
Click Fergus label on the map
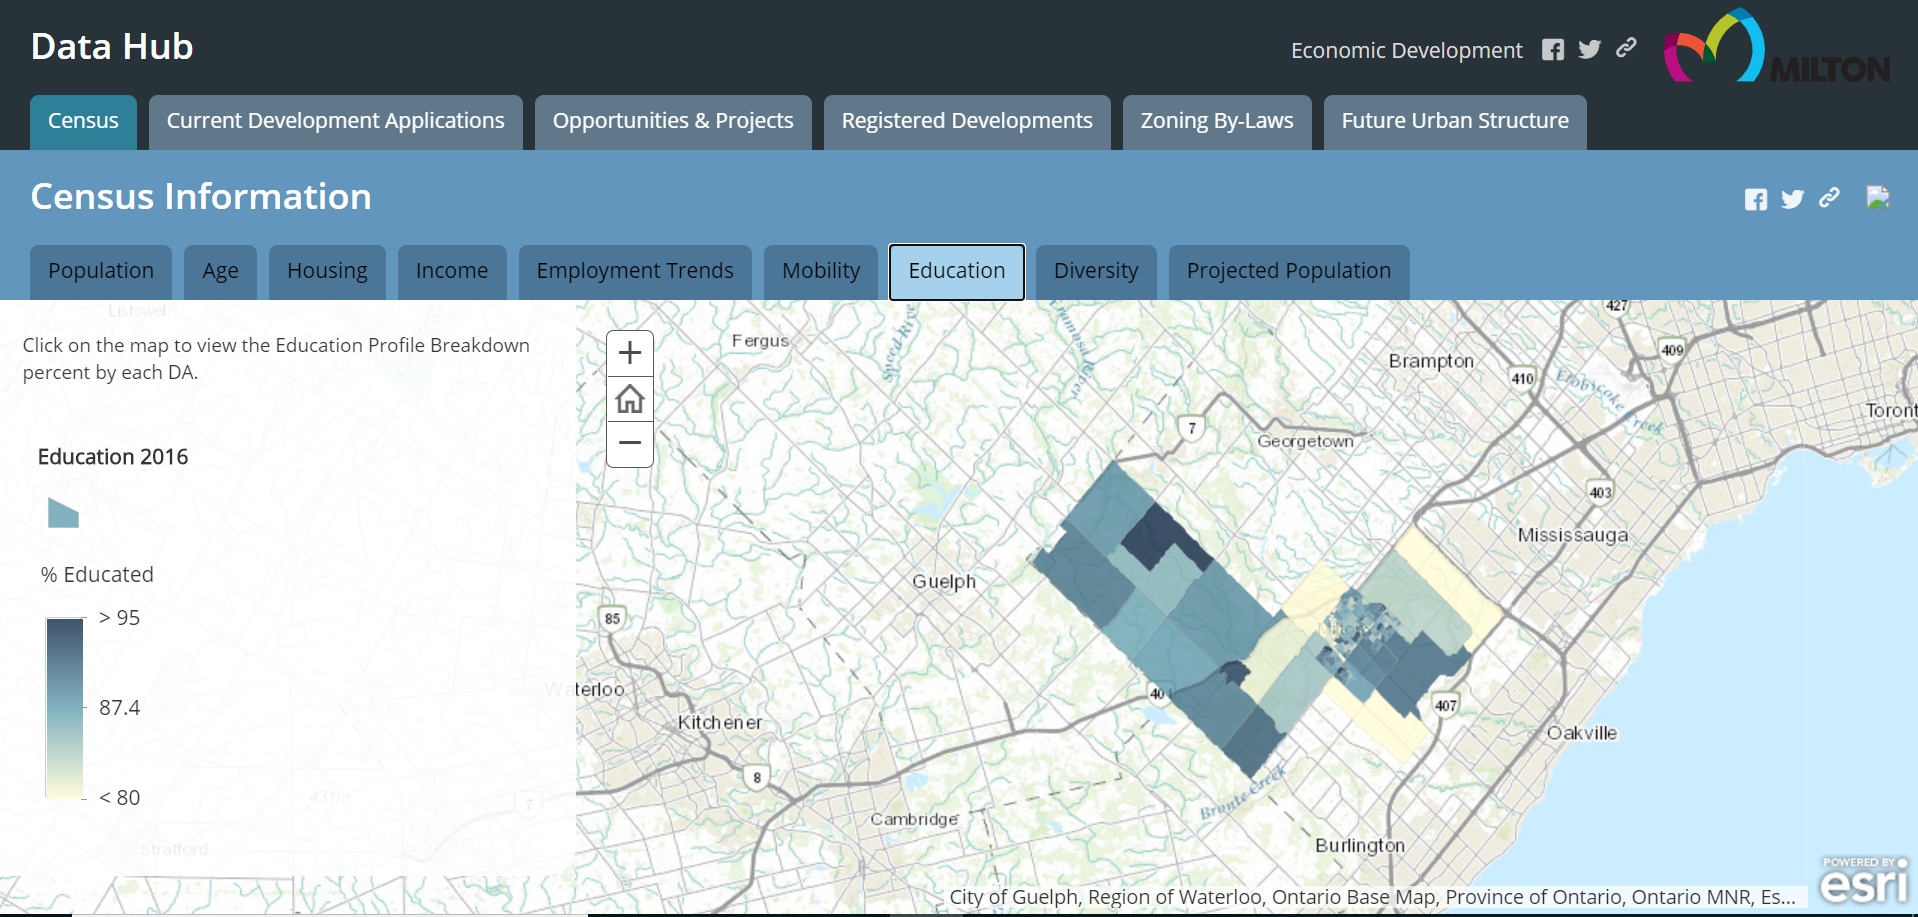point(760,341)
